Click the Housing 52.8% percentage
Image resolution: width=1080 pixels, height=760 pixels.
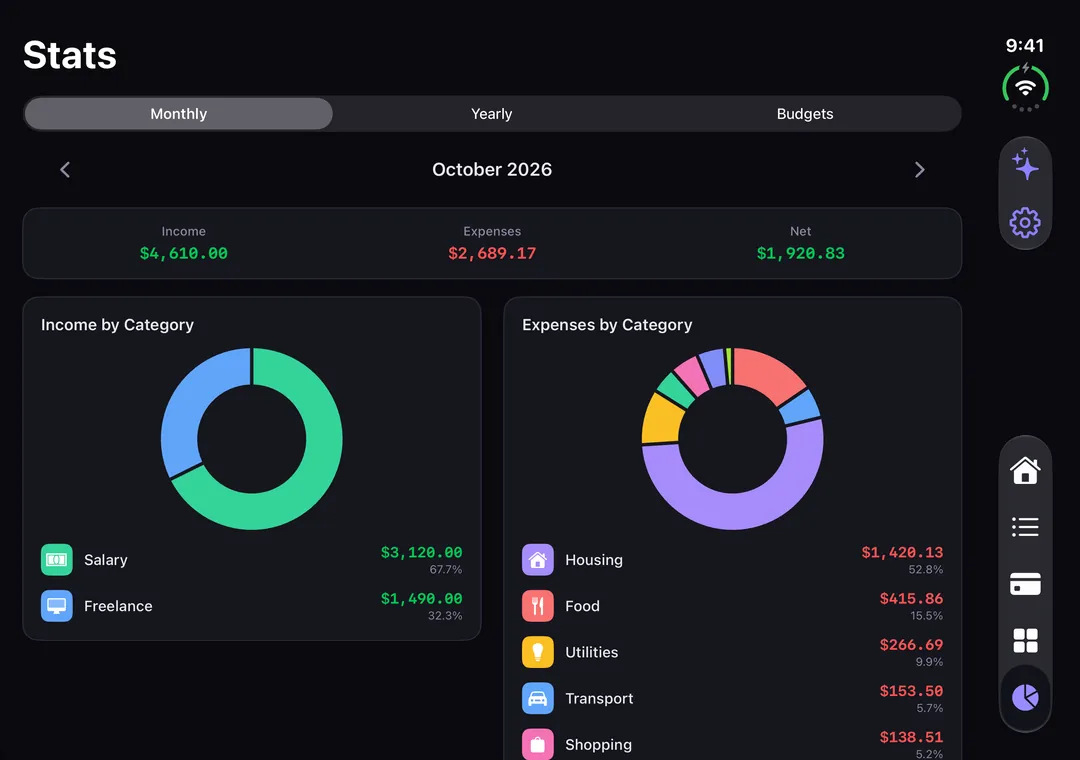pos(926,570)
